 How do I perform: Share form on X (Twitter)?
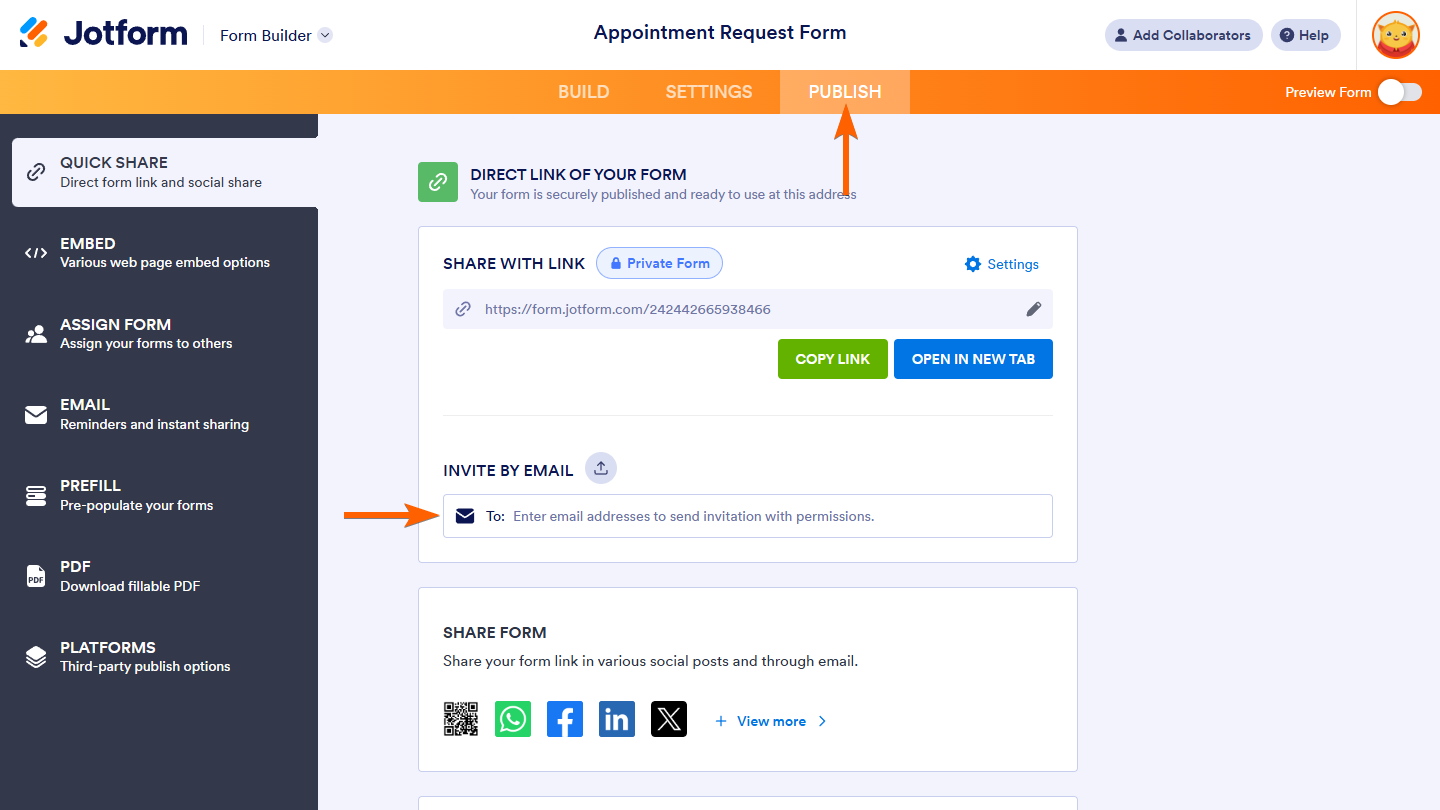point(669,719)
